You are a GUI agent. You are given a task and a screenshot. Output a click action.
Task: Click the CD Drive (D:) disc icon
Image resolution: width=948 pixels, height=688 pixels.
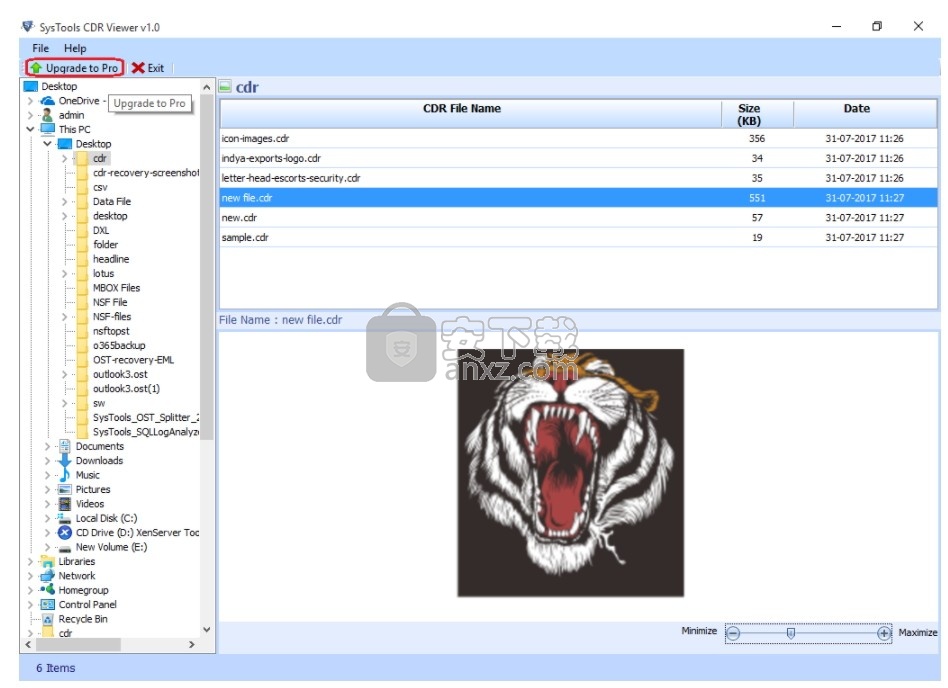coord(65,533)
